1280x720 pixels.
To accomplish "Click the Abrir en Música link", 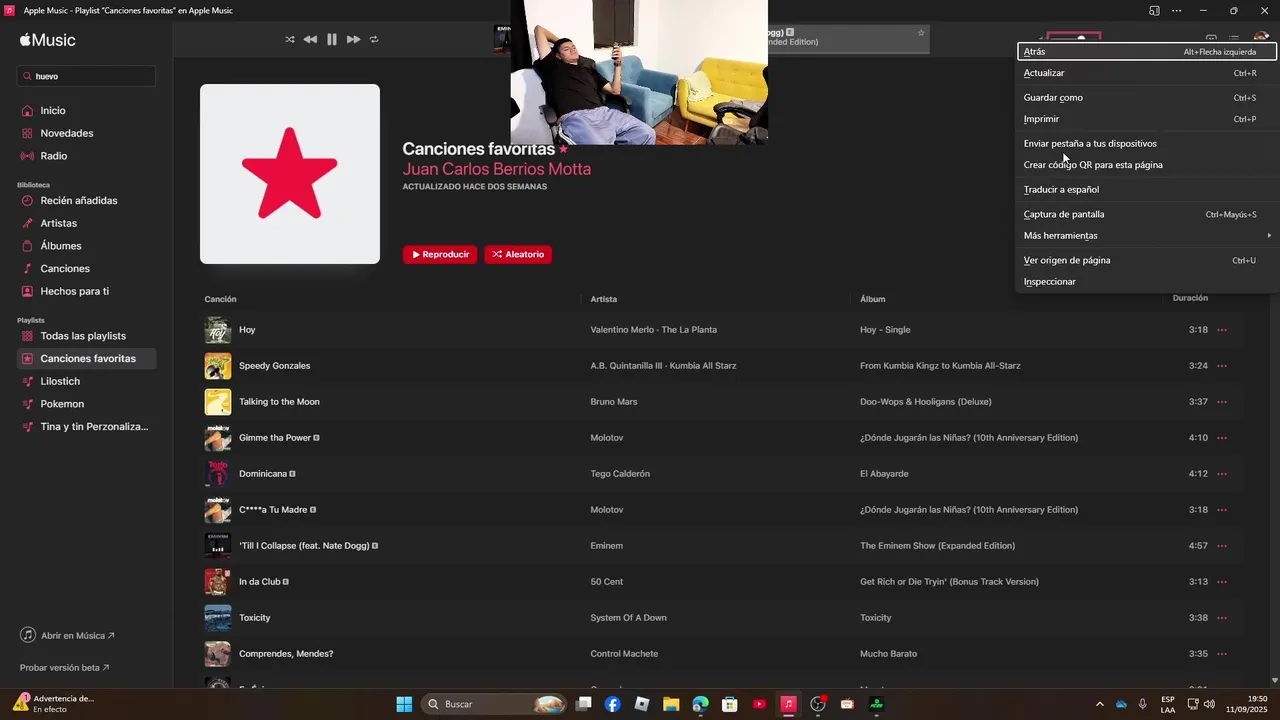I will tap(68, 635).
